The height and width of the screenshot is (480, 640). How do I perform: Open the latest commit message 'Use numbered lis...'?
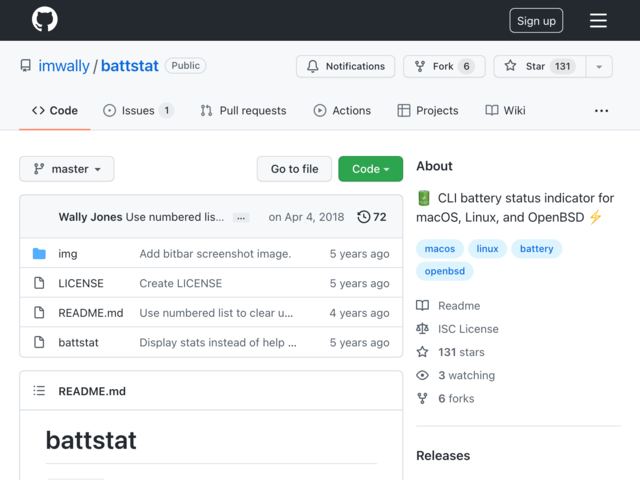tap(175, 217)
